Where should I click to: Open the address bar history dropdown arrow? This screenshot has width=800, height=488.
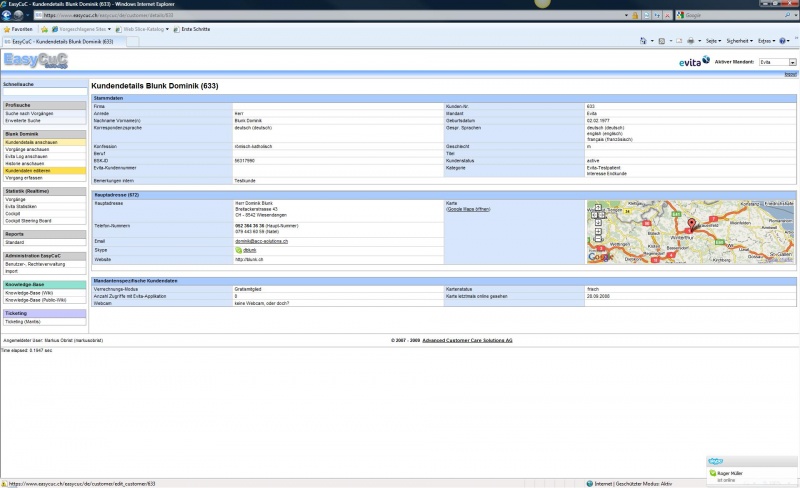626,15
